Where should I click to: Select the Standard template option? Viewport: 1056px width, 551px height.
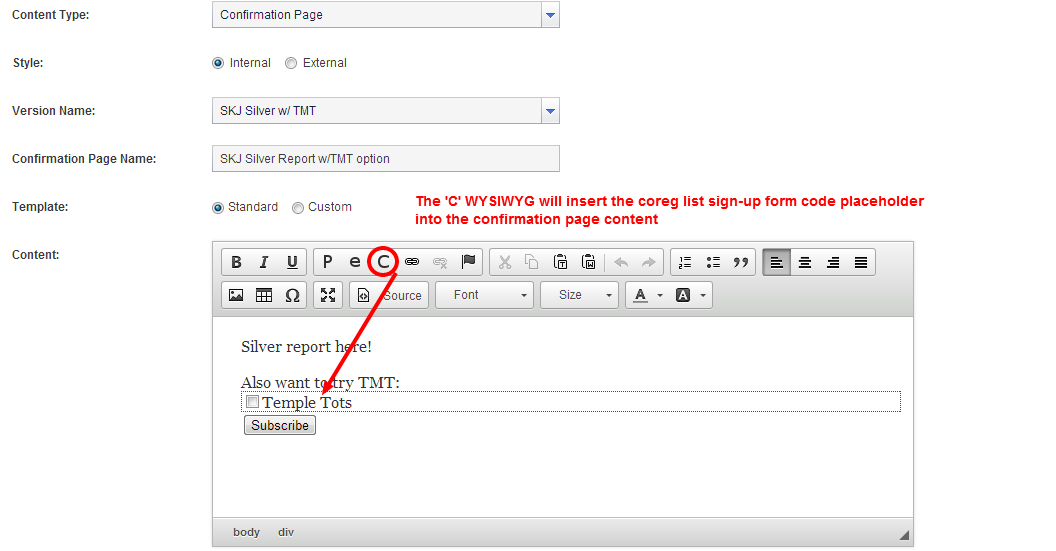tap(218, 207)
